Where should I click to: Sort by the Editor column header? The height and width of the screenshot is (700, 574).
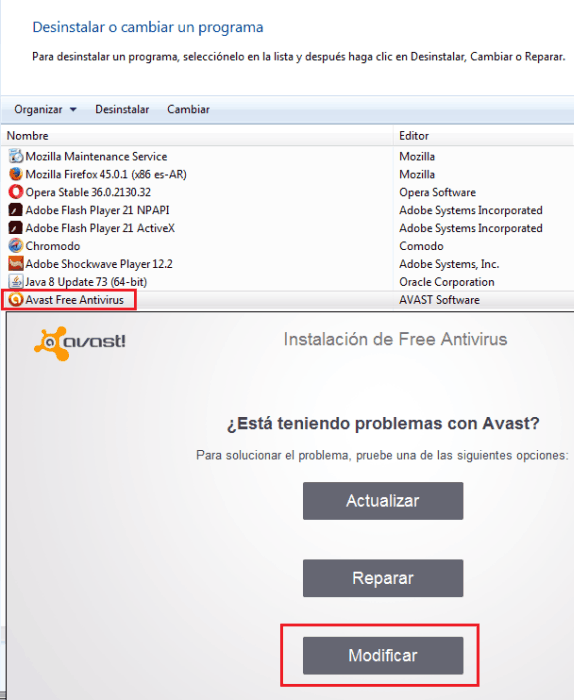[x=484, y=136]
